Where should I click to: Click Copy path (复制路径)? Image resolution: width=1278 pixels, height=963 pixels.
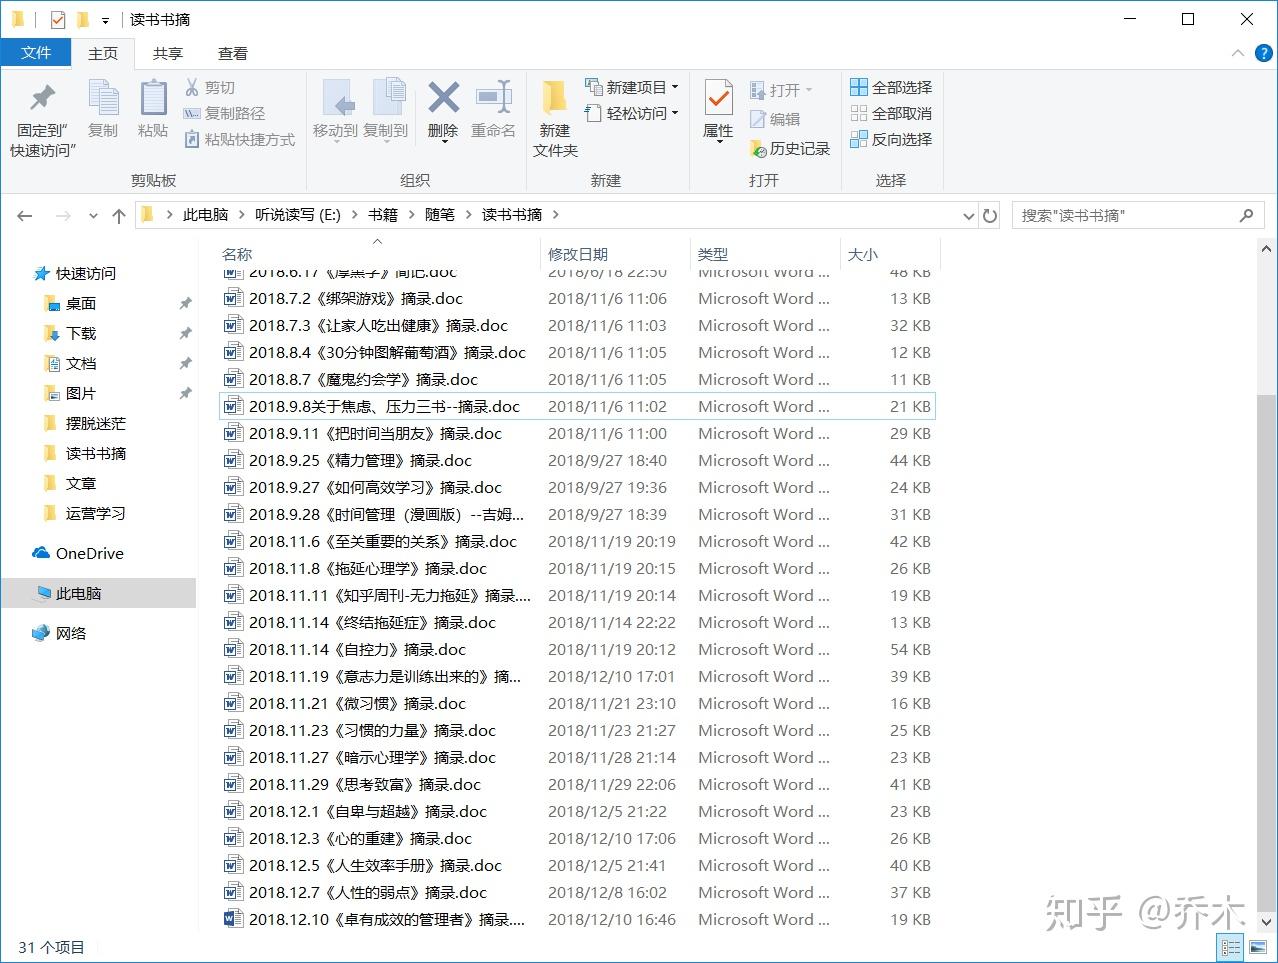(x=225, y=114)
